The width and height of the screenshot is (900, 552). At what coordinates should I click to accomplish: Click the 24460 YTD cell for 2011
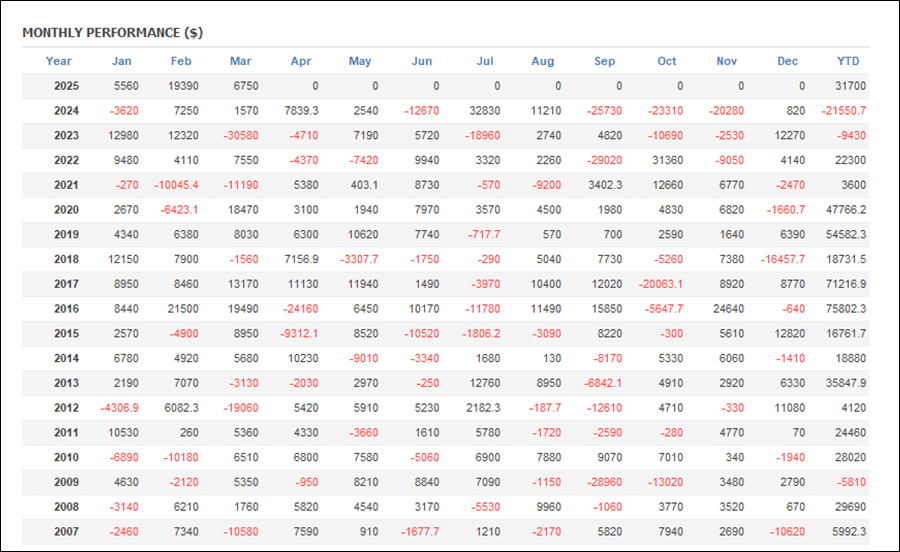tap(850, 432)
